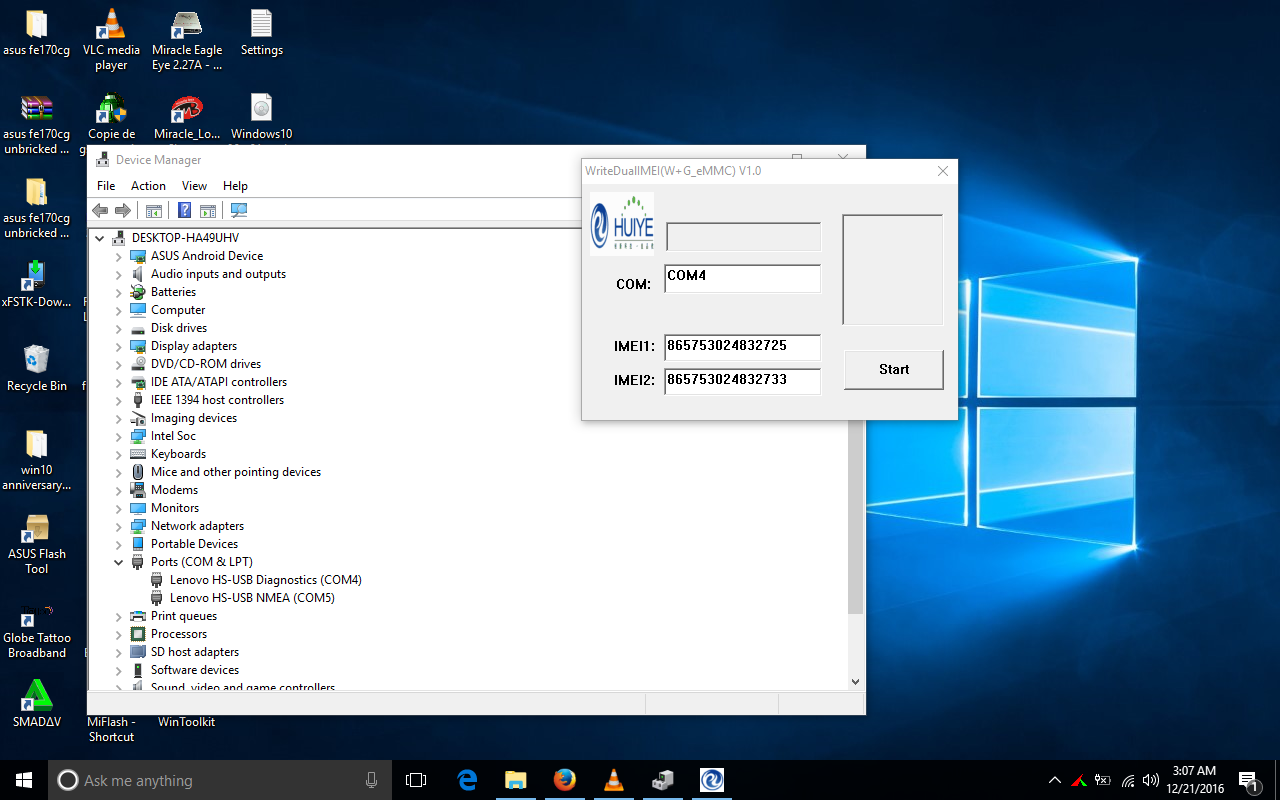Click Device Manager vertical scrollbar thumb
The width and height of the screenshot is (1280, 800).
(x=855, y=515)
